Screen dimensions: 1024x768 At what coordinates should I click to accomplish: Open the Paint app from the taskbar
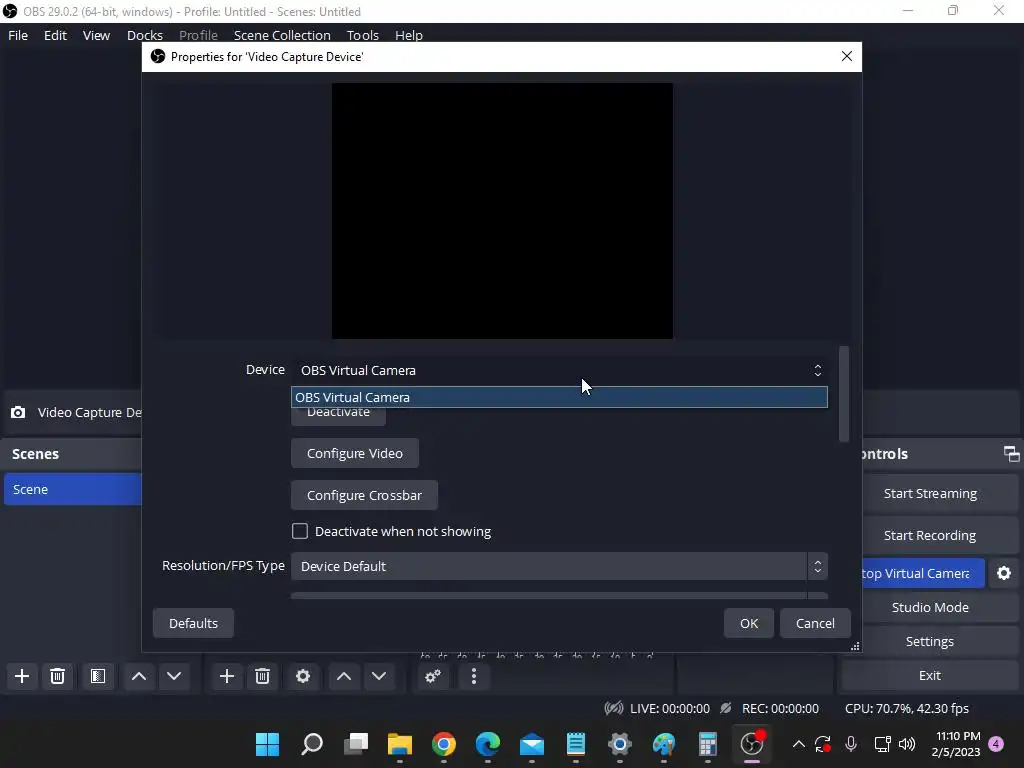pos(664,744)
